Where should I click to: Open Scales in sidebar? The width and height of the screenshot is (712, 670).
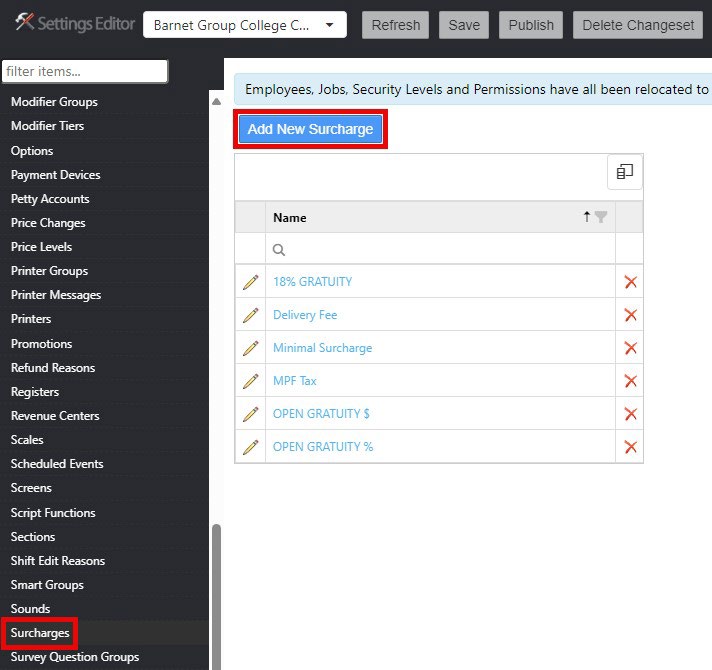tap(27, 440)
